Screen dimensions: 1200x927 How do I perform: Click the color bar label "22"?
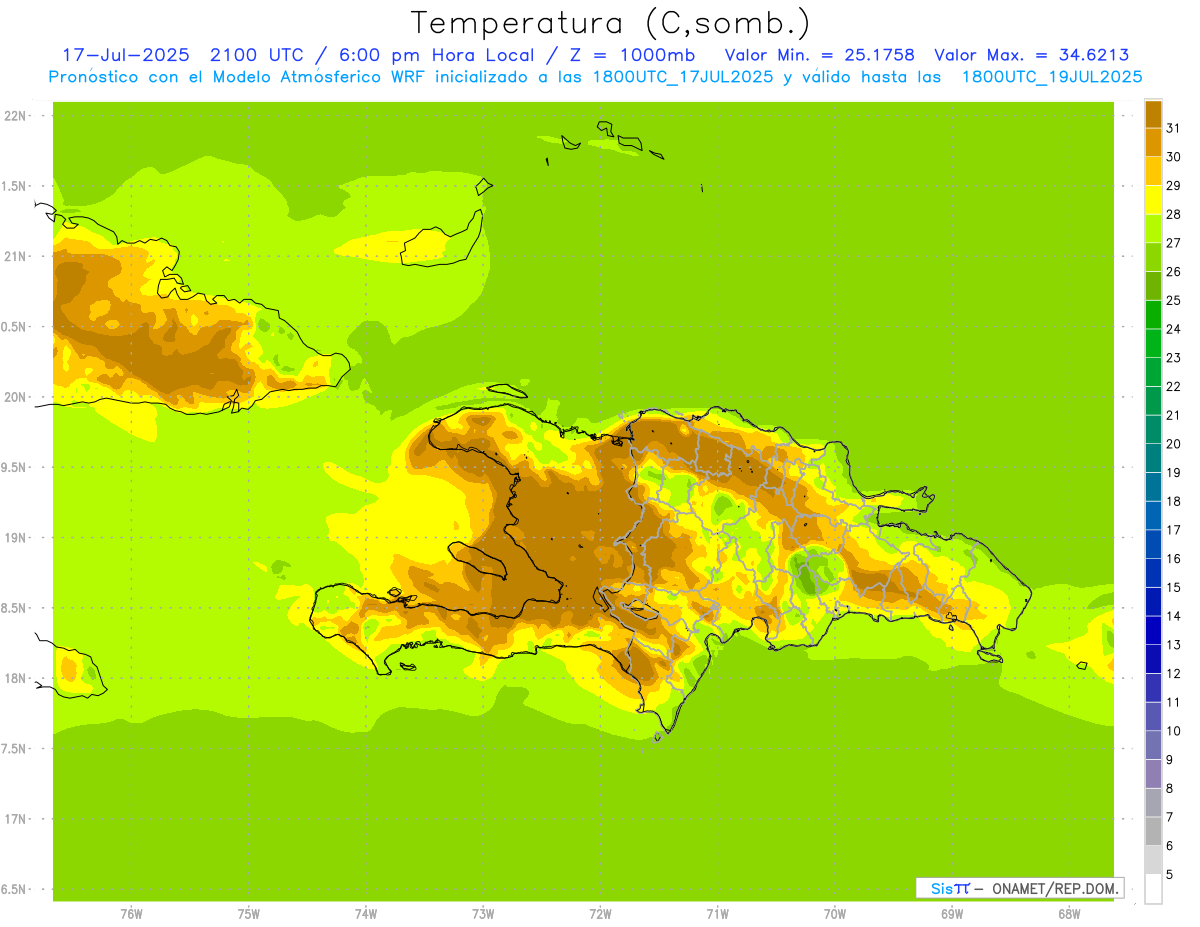point(1173,386)
